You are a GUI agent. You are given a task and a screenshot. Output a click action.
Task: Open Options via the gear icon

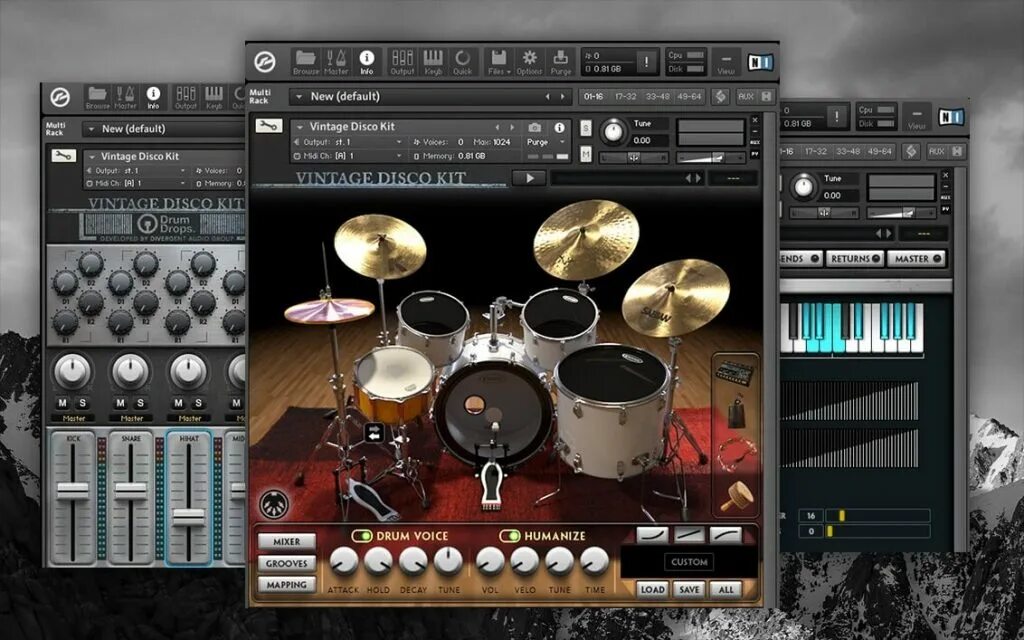530,58
